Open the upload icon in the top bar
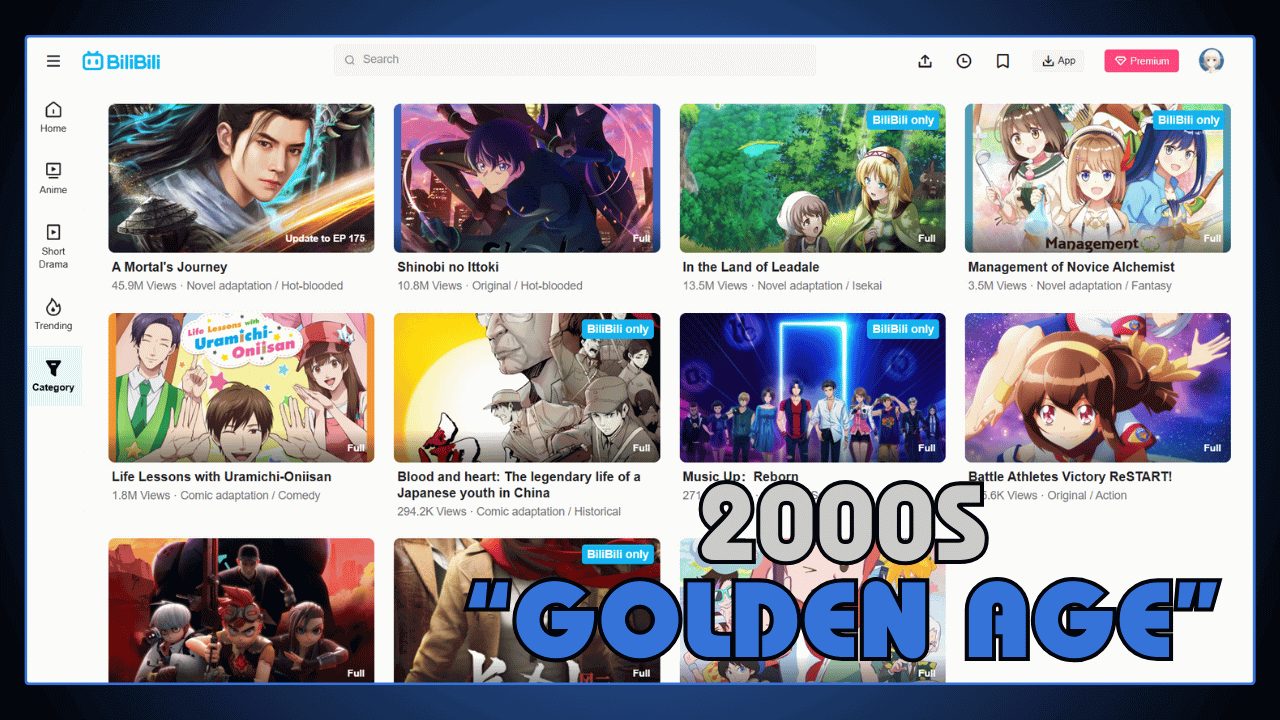Viewport: 1280px width, 720px height. [x=925, y=60]
